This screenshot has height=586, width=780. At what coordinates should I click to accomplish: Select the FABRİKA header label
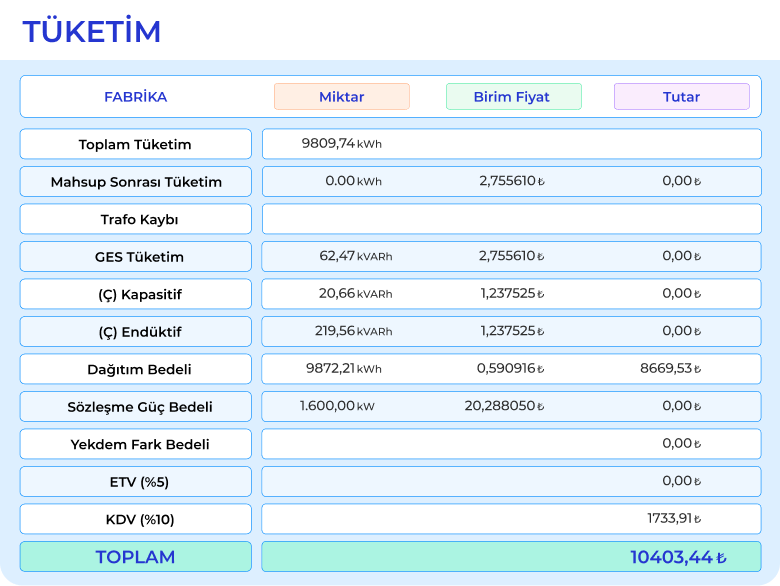135,97
